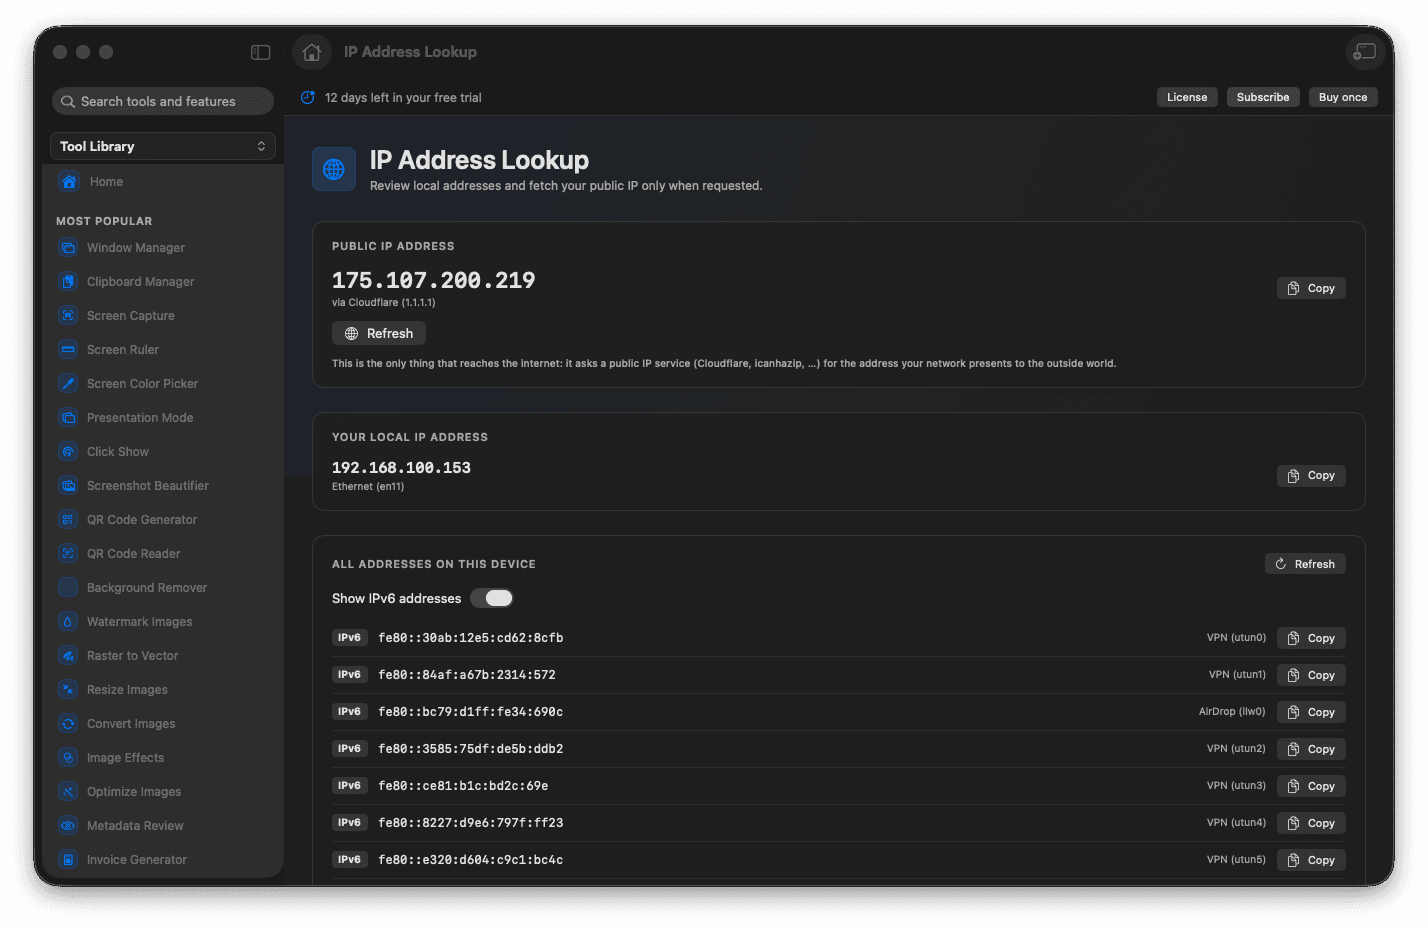Image resolution: width=1428 pixels, height=928 pixels.
Task: Select QR Code Reader sidebar entry
Action: [164, 554]
